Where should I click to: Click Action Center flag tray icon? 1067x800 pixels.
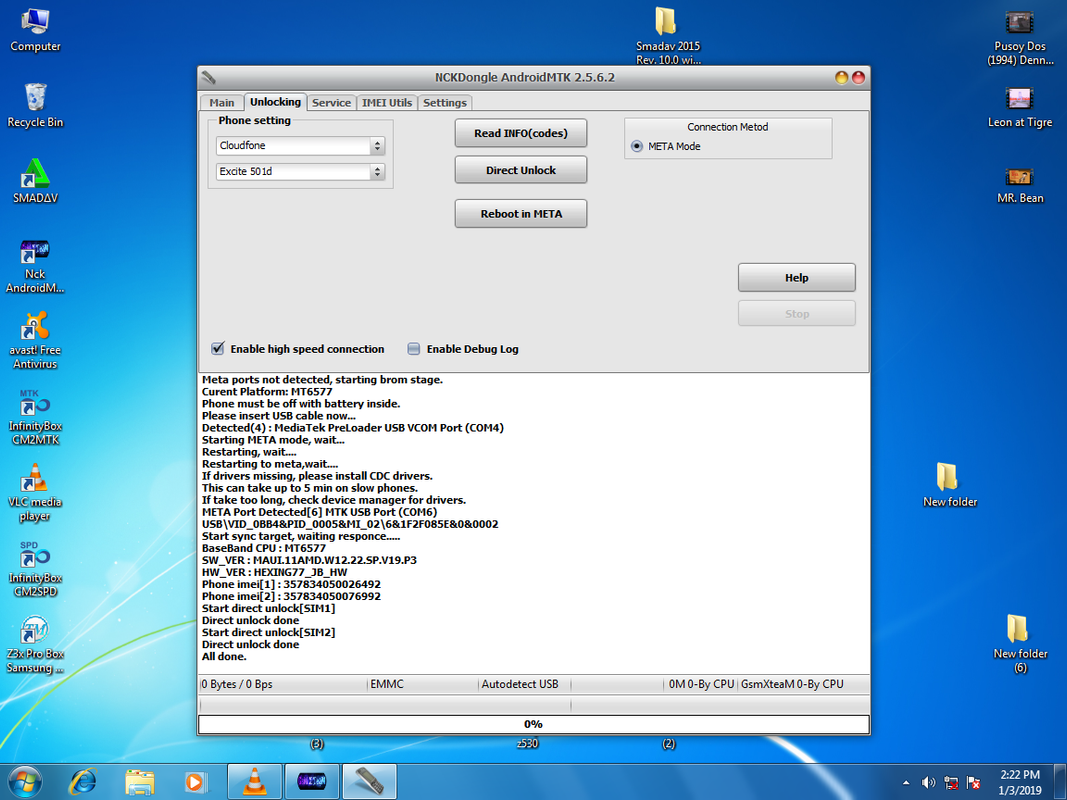click(x=974, y=782)
